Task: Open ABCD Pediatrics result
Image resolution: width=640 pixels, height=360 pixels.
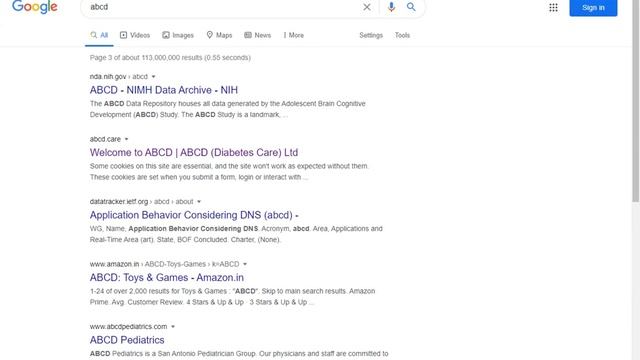Action: (127, 340)
